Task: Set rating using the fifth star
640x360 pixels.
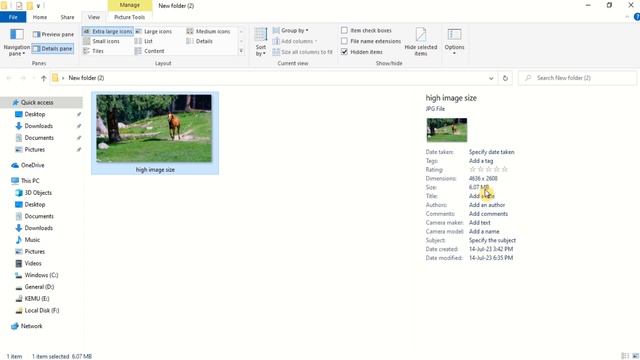Action: pyautogui.click(x=504, y=169)
